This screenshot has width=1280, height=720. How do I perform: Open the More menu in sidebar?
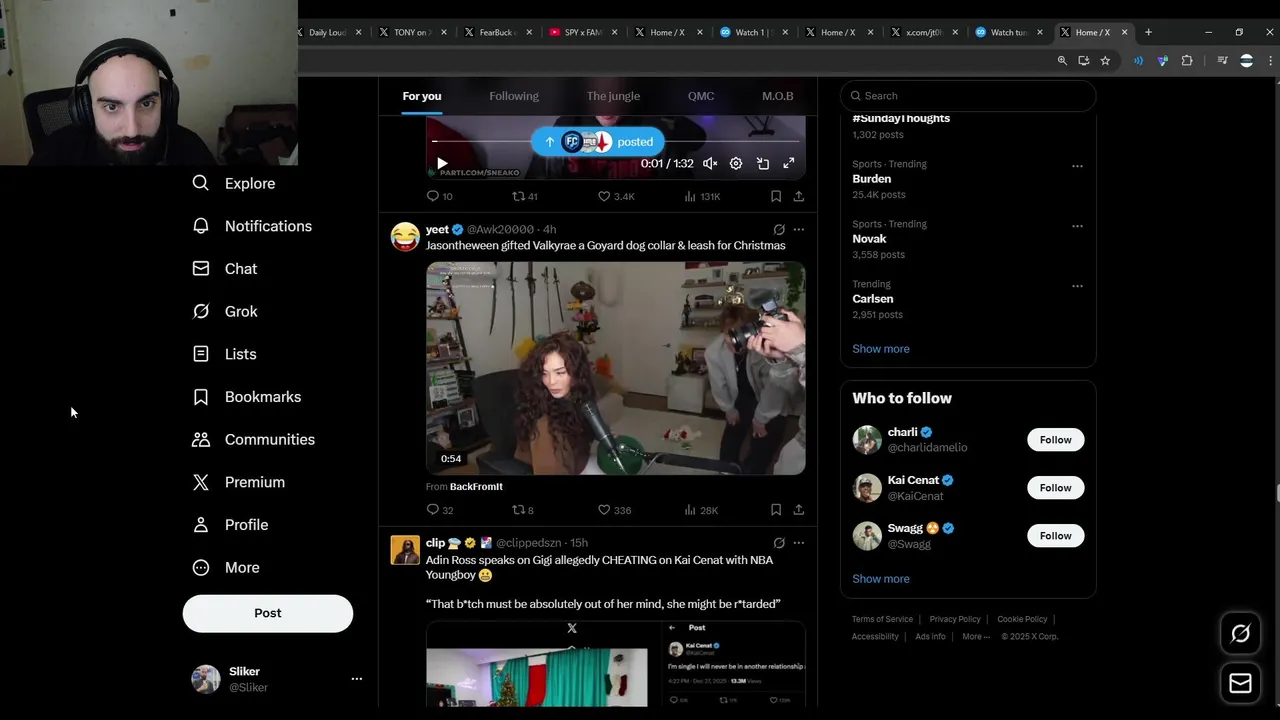coord(227,567)
